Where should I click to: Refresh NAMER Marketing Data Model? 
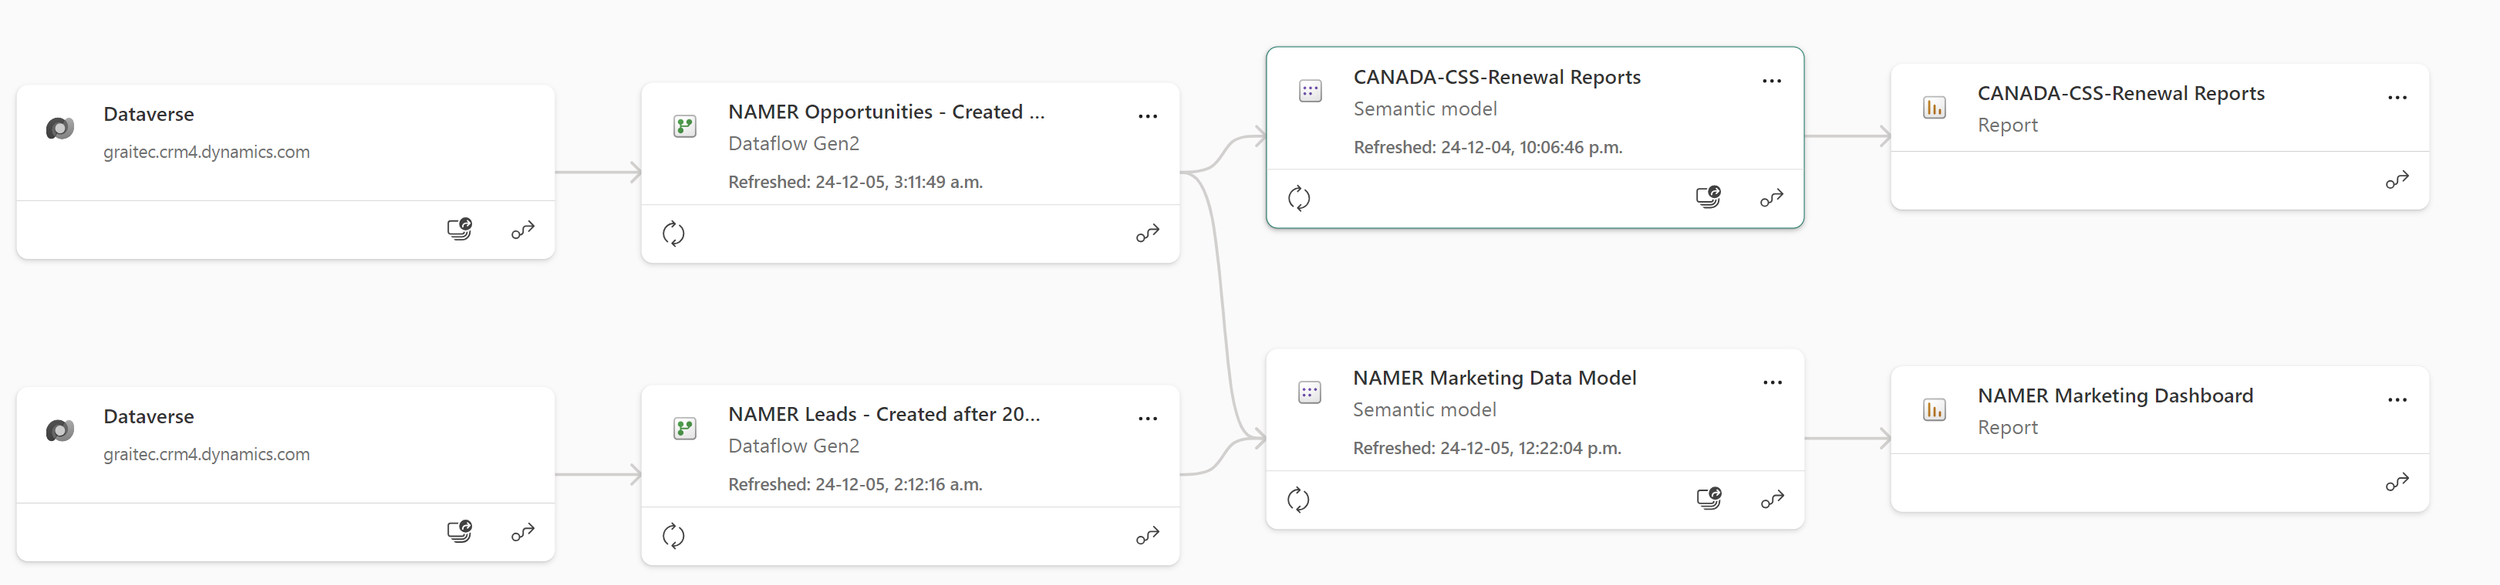(x=1298, y=500)
